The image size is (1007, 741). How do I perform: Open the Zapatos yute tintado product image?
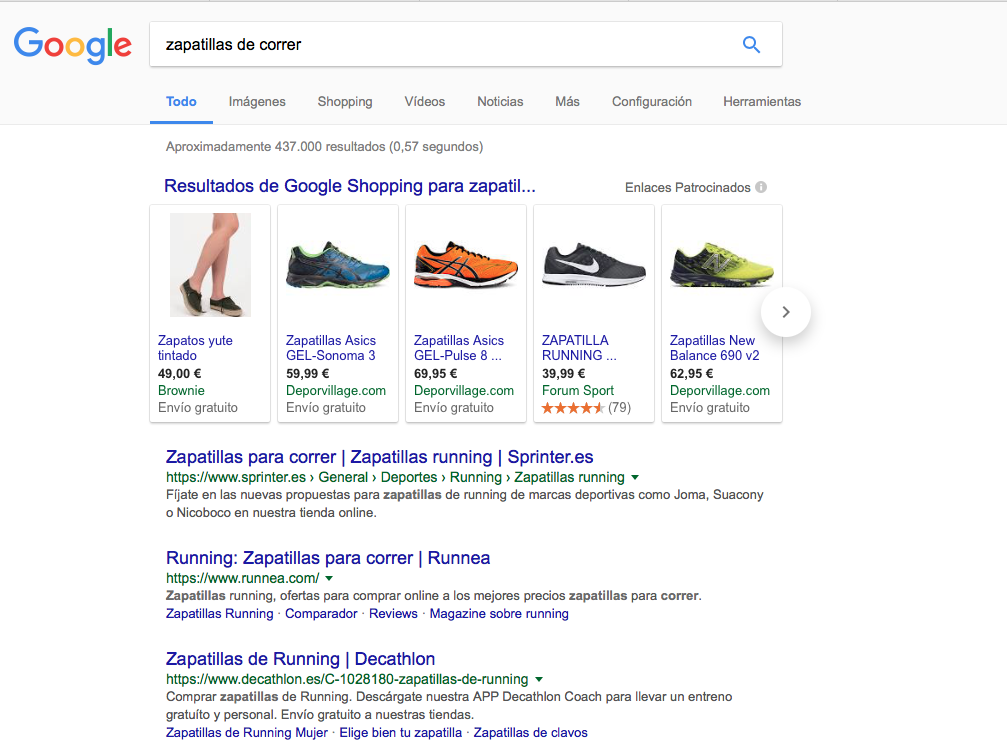point(210,265)
